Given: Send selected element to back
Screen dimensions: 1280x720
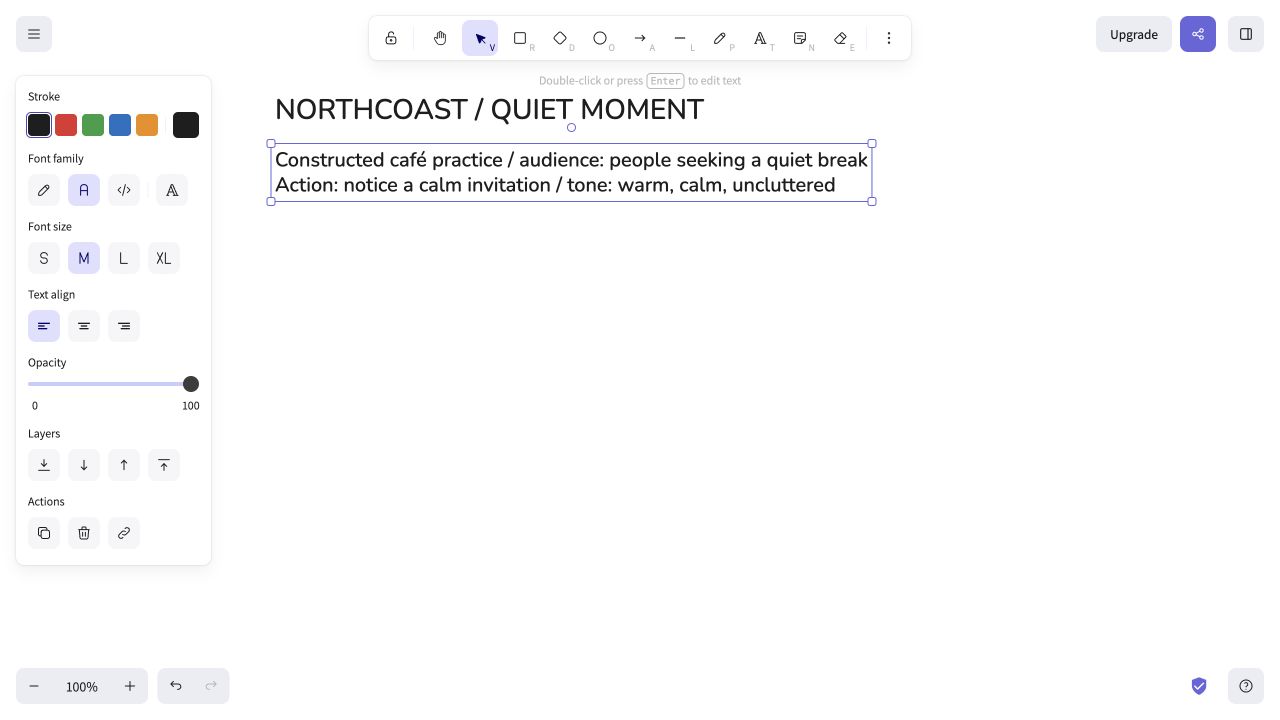Looking at the screenshot, I should 44,465.
